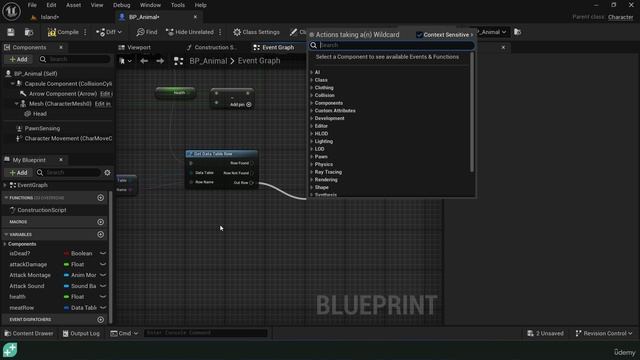640x360 pixels.
Task: Click the Components search field
Action: click(x=76, y=59)
